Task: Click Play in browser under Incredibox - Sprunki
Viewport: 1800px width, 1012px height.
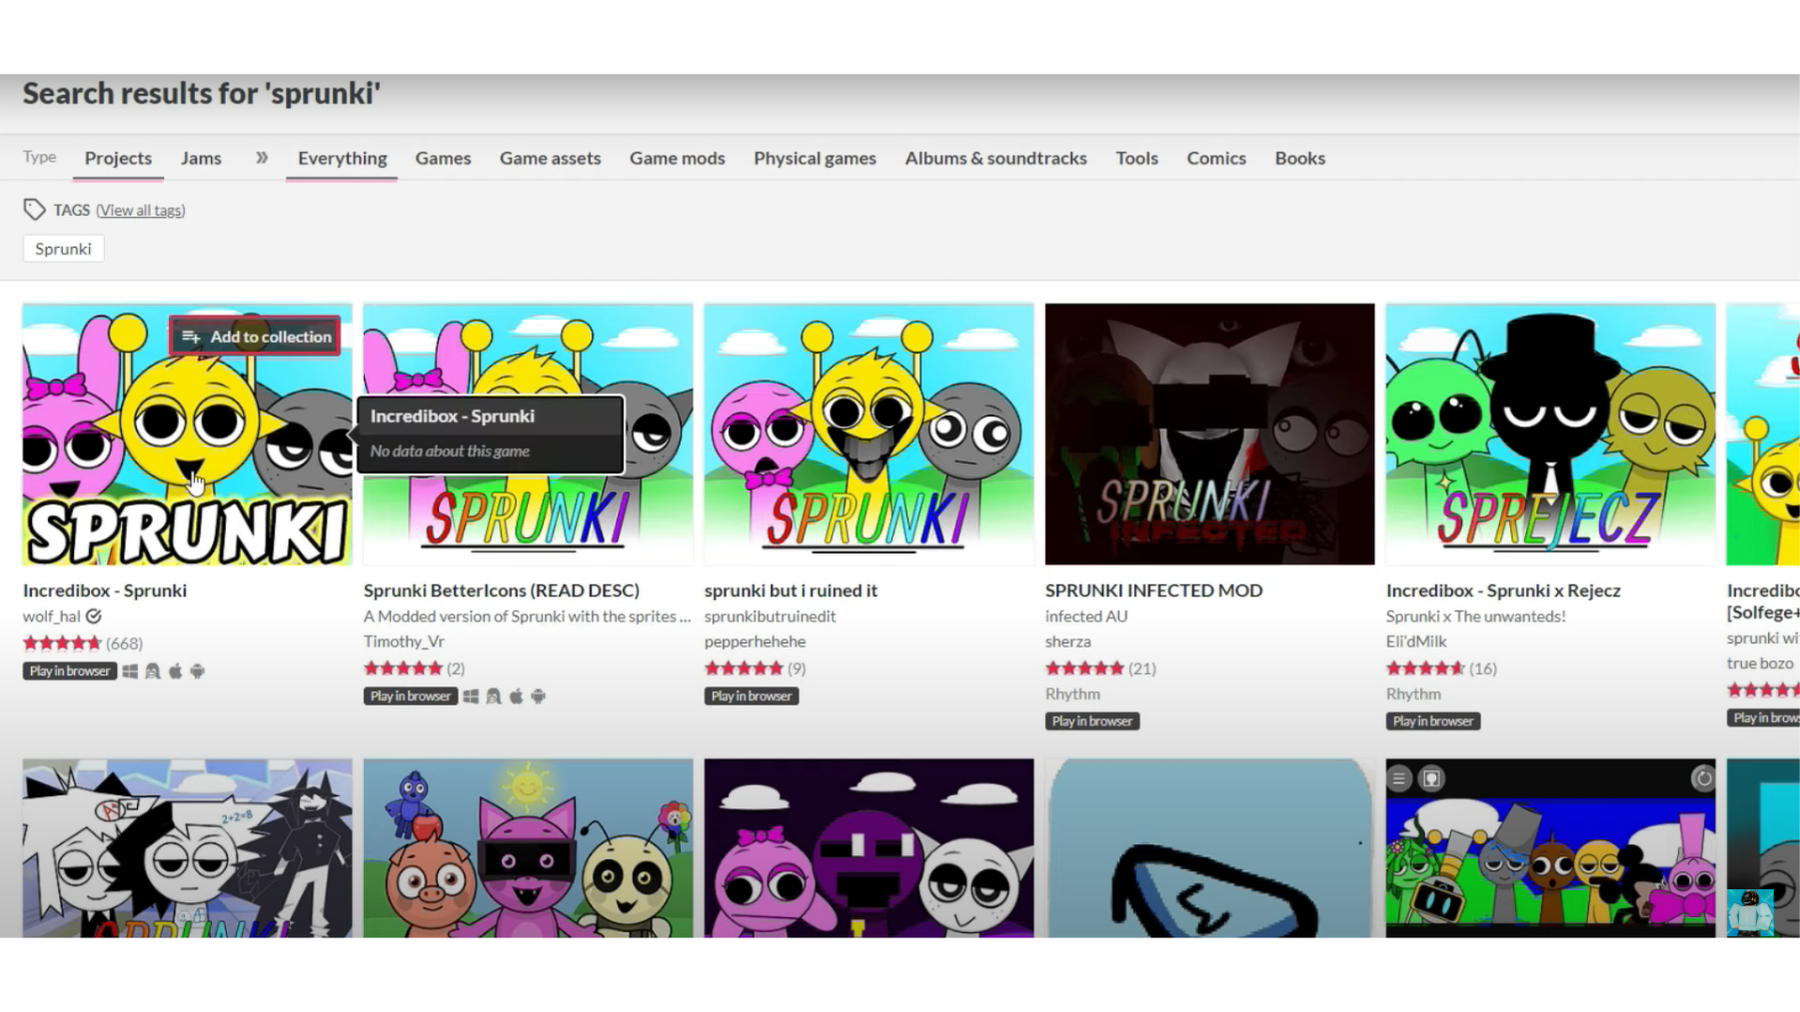Action: point(70,671)
